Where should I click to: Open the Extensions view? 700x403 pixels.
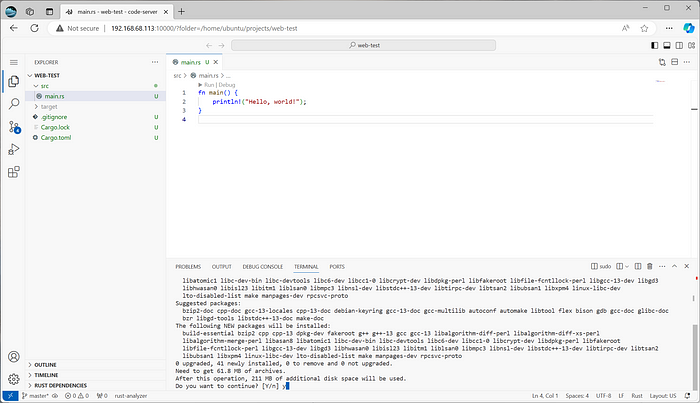[14, 171]
